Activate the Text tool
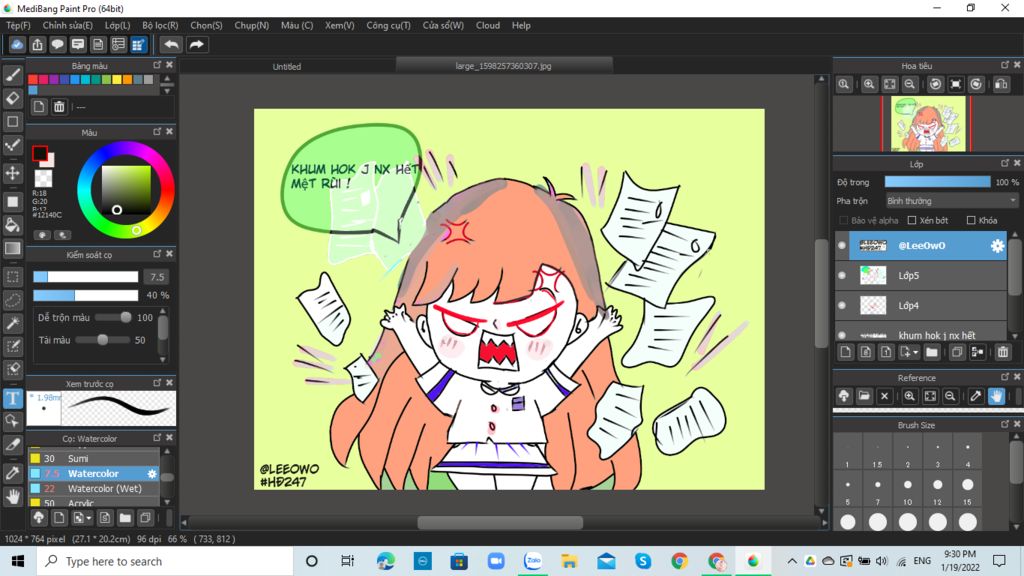1024x576 pixels. [12, 398]
